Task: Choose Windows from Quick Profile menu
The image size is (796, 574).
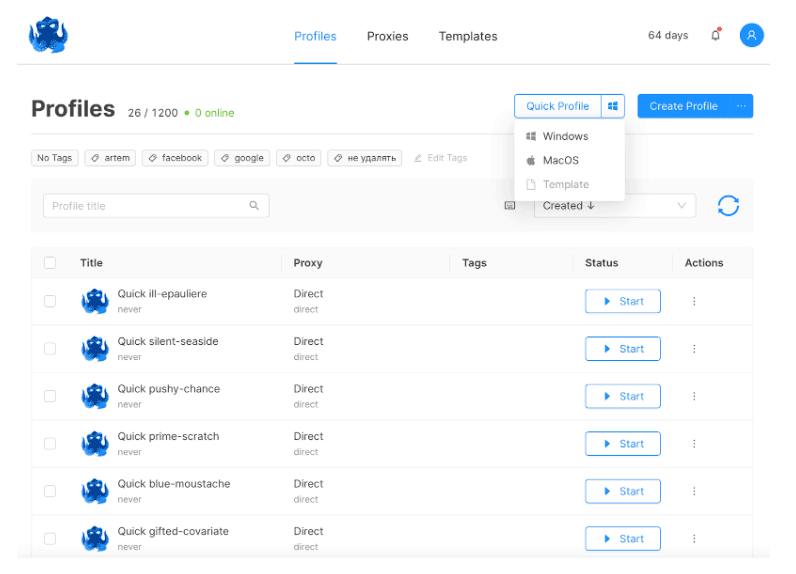Action: click(565, 136)
